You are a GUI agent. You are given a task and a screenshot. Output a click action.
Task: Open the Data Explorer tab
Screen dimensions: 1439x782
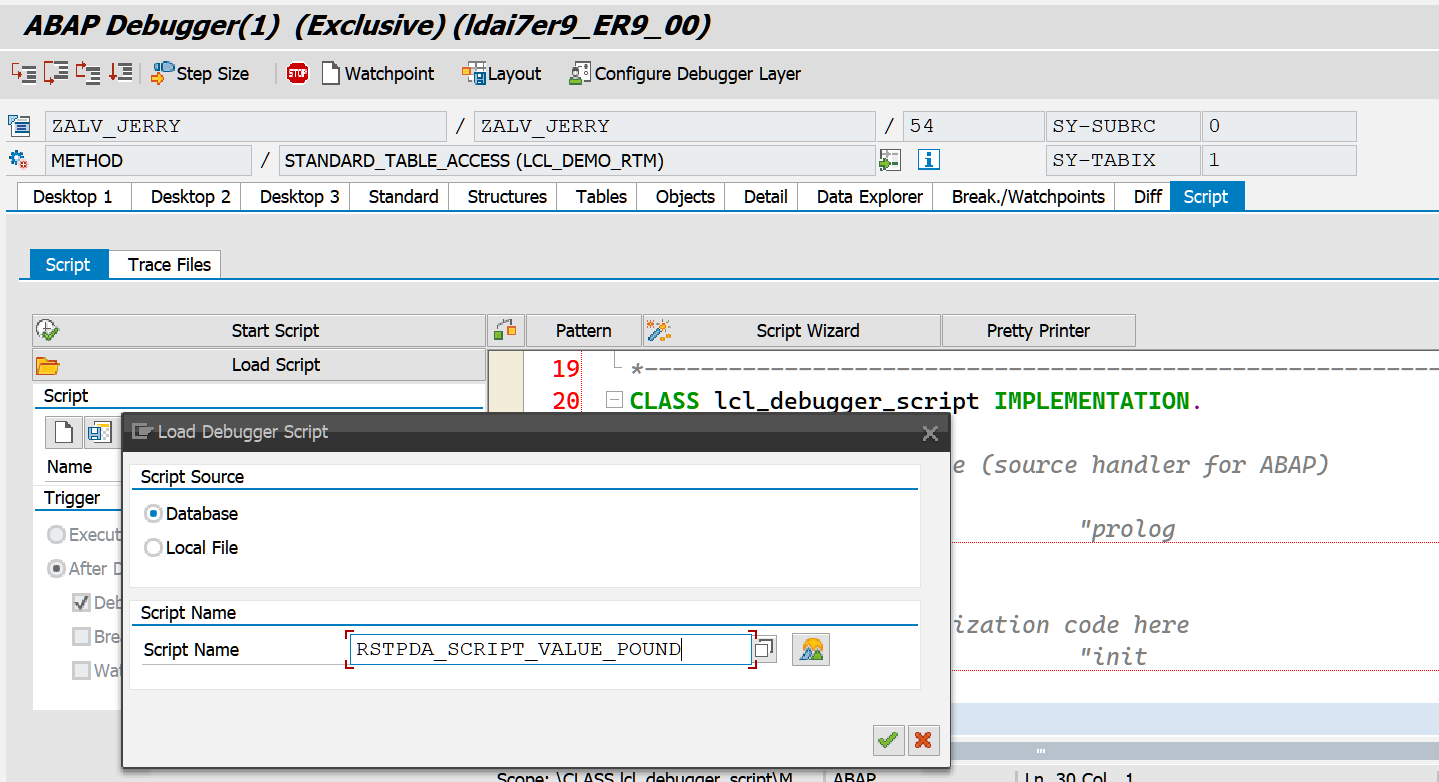870,197
